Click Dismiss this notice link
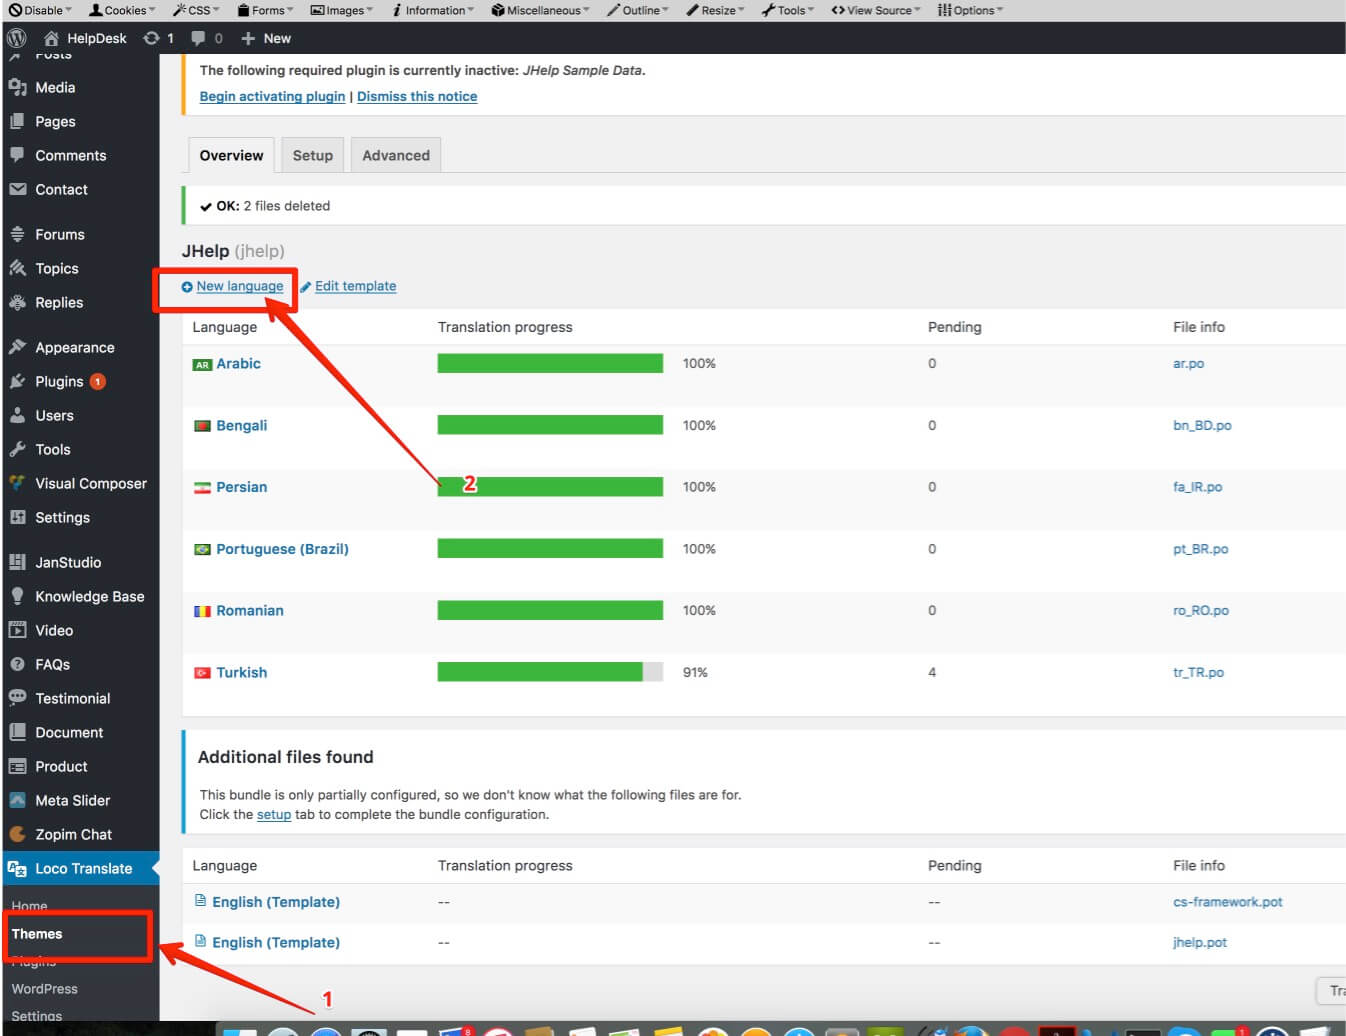Screen dimensions: 1346x1036 click(x=417, y=96)
